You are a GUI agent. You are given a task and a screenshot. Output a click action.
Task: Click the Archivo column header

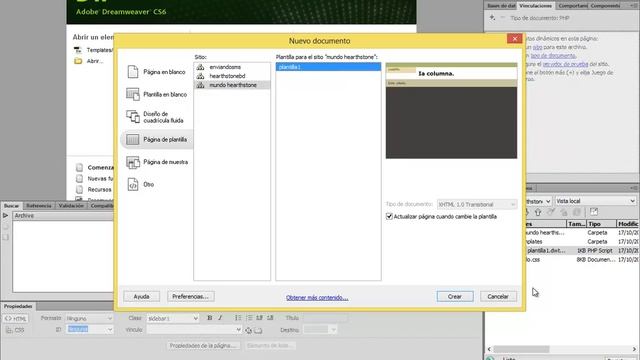(x=63, y=216)
